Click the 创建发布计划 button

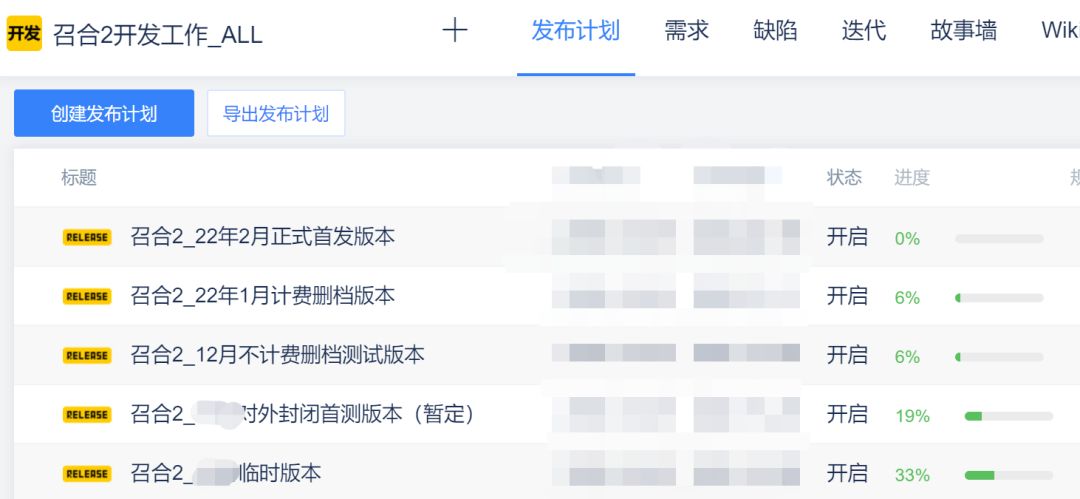point(104,113)
